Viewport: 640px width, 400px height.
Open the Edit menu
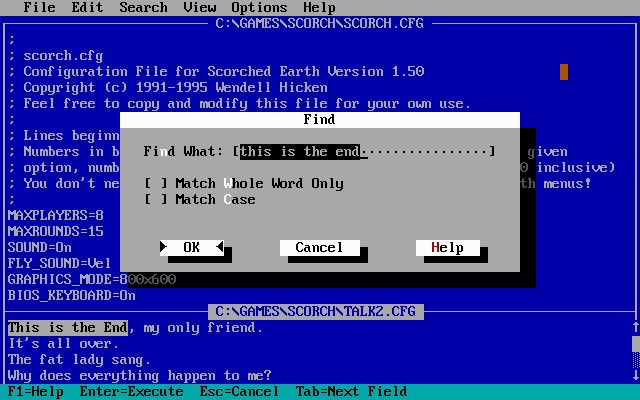tap(87, 7)
